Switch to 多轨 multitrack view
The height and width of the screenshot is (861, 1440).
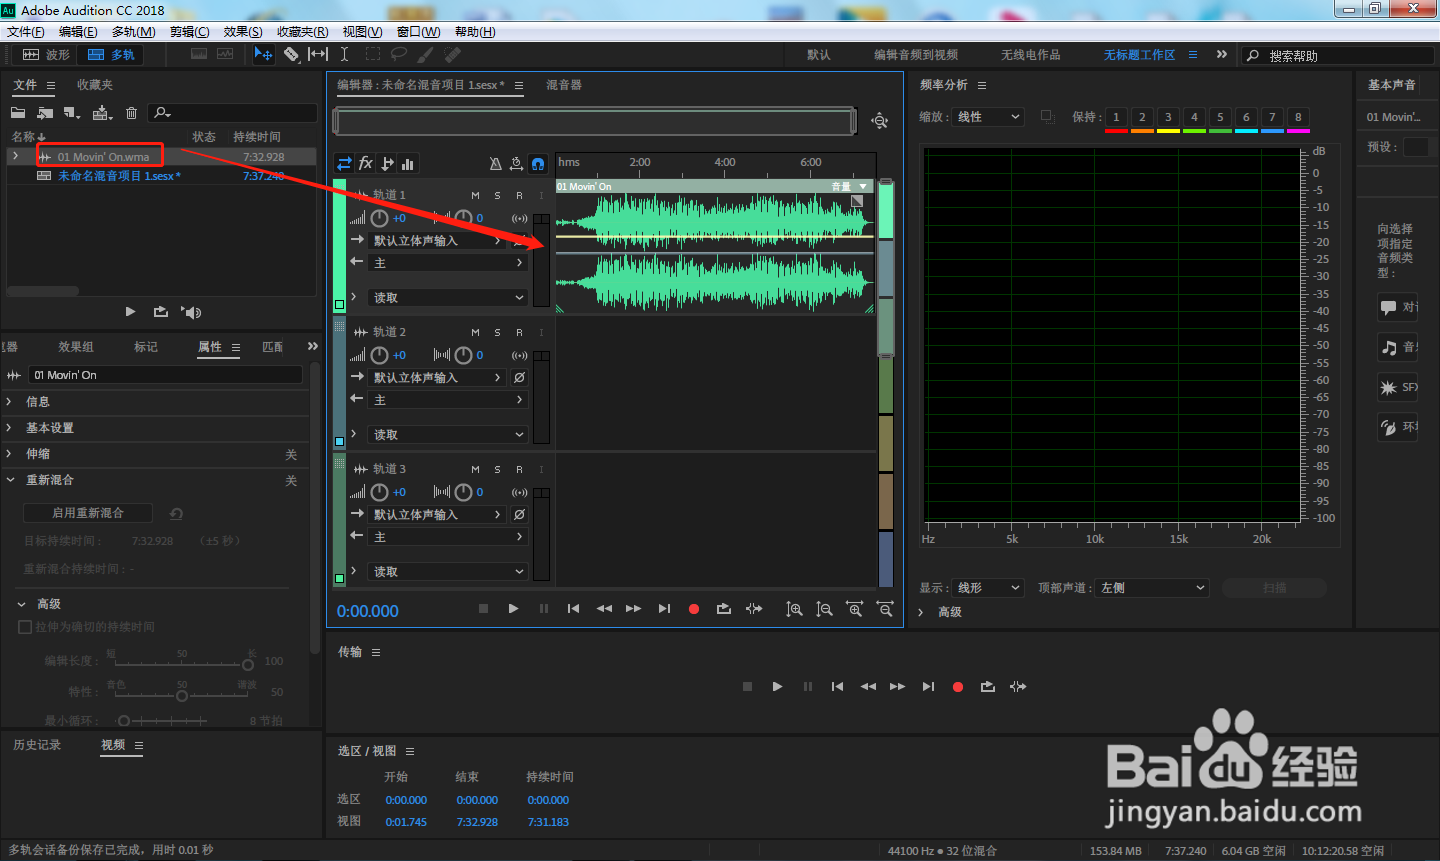coord(111,55)
